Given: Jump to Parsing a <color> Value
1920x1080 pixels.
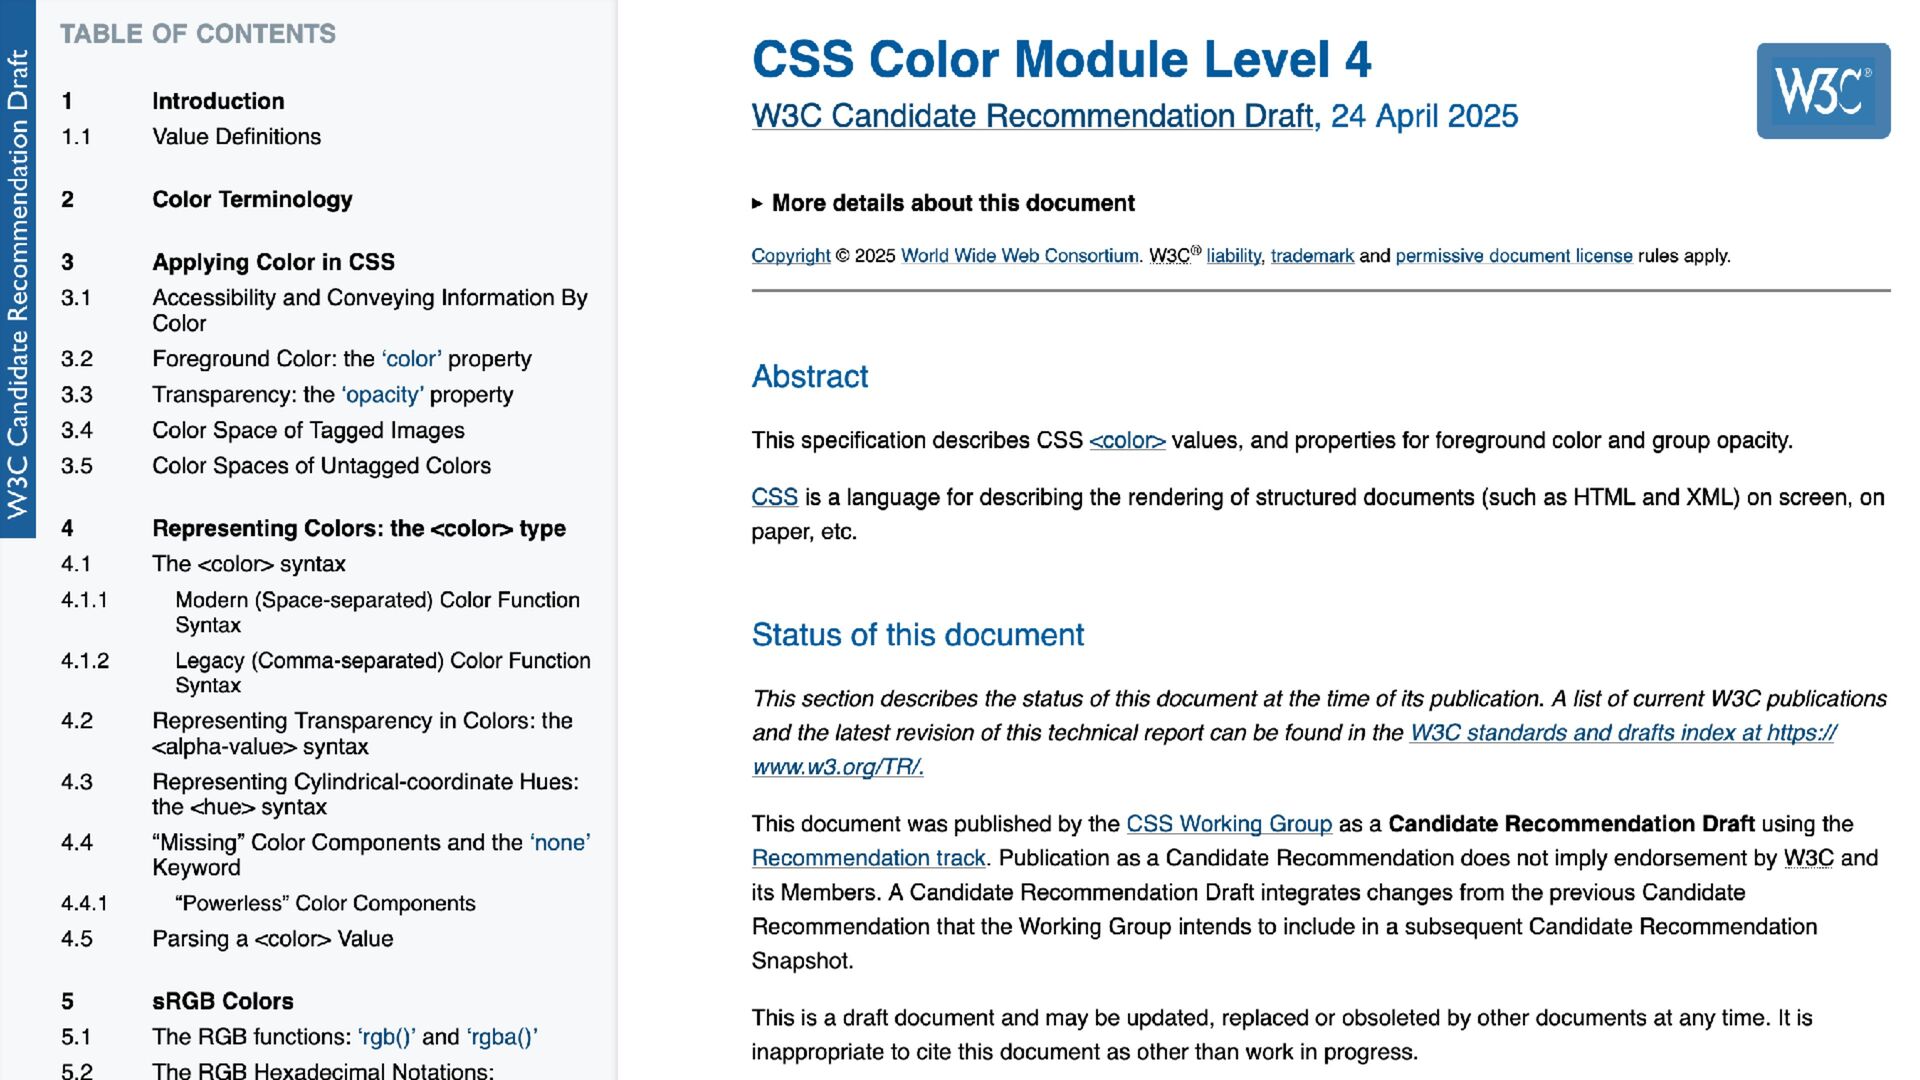Looking at the screenshot, I should point(272,939).
